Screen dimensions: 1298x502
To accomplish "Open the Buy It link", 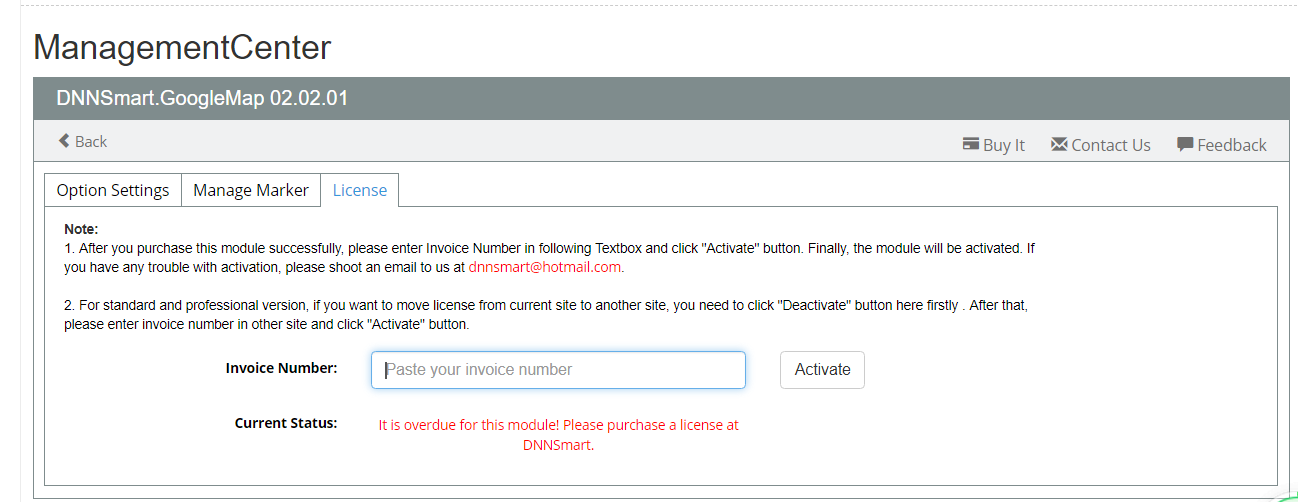I will (994, 145).
